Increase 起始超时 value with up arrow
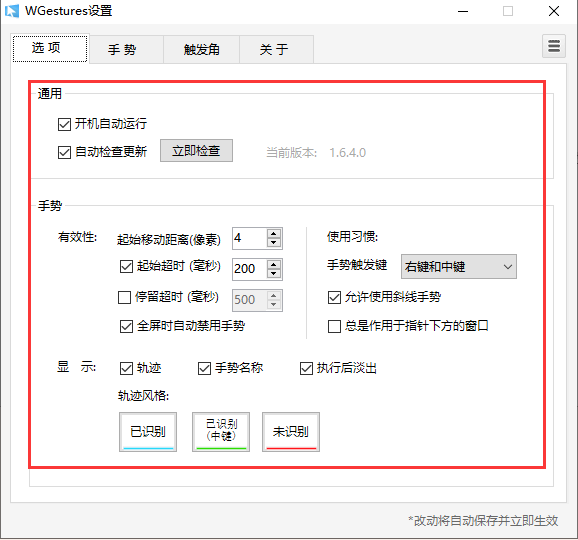578x540 pixels. (274, 265)
